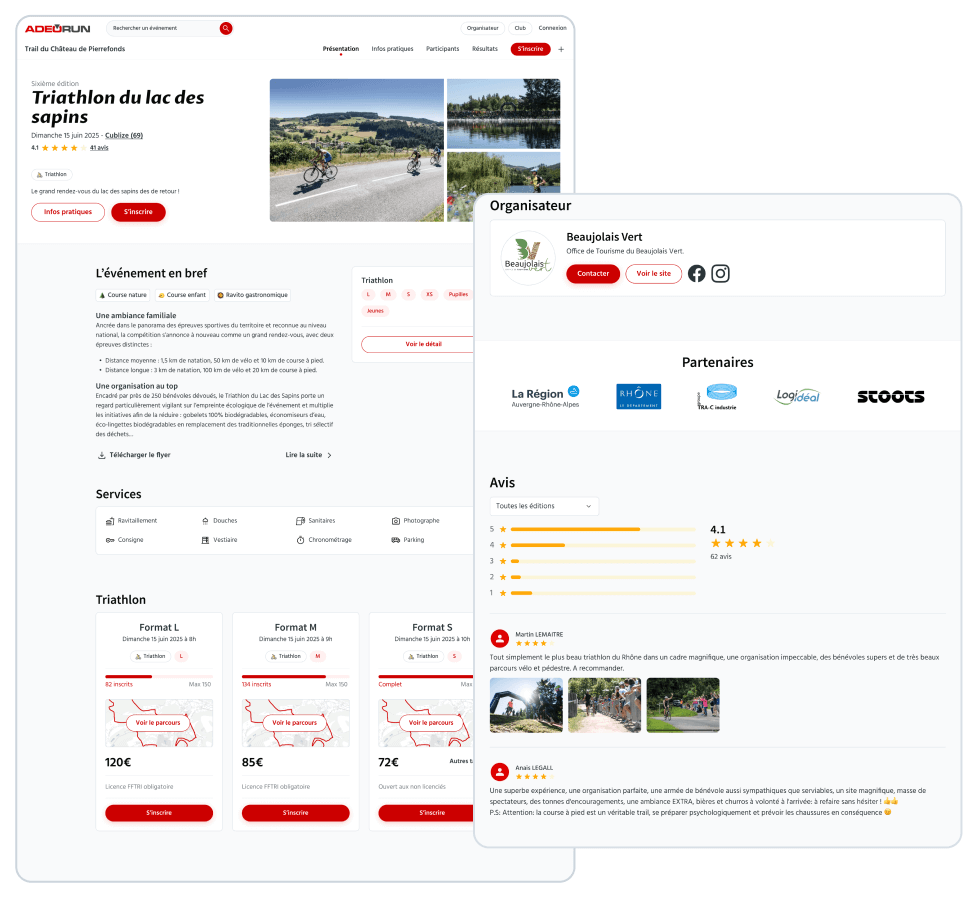Click the plus icon beside top S'inscrire

click(x=561, y=49)
